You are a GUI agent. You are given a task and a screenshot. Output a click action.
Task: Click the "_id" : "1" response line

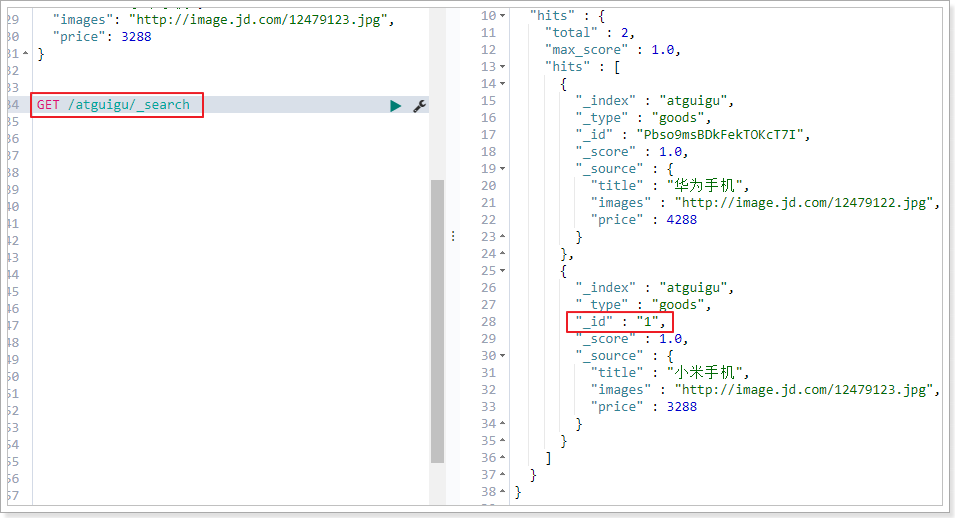tap(620, 322)
